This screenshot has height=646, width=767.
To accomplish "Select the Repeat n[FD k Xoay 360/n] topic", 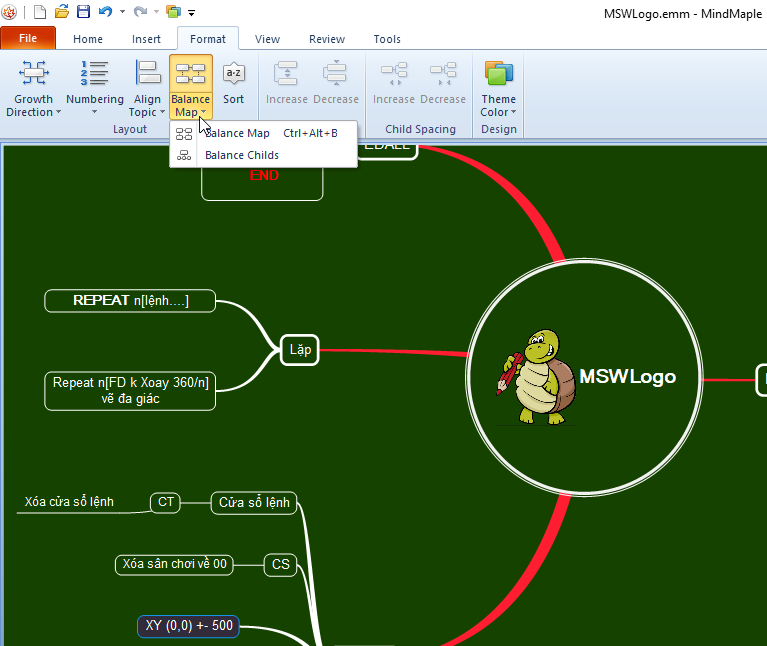I will 130,391.
